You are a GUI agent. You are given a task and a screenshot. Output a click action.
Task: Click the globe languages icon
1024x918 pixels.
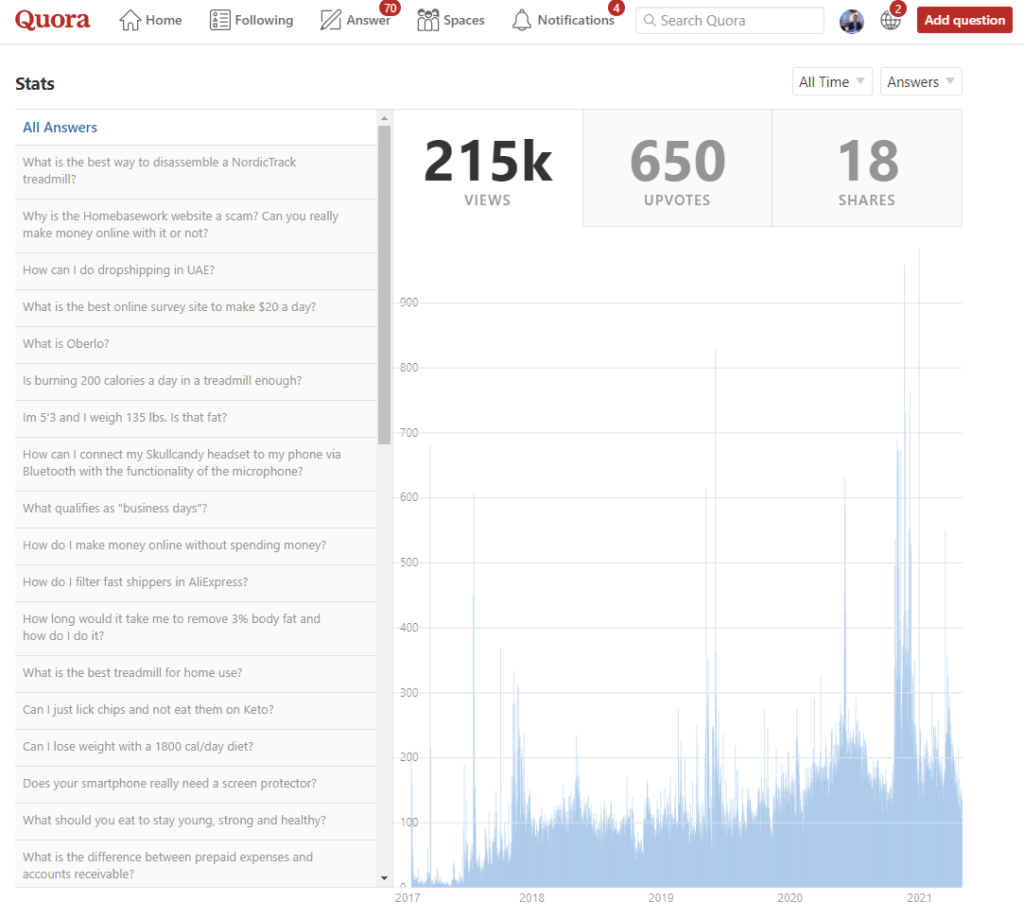coord(890,21)
